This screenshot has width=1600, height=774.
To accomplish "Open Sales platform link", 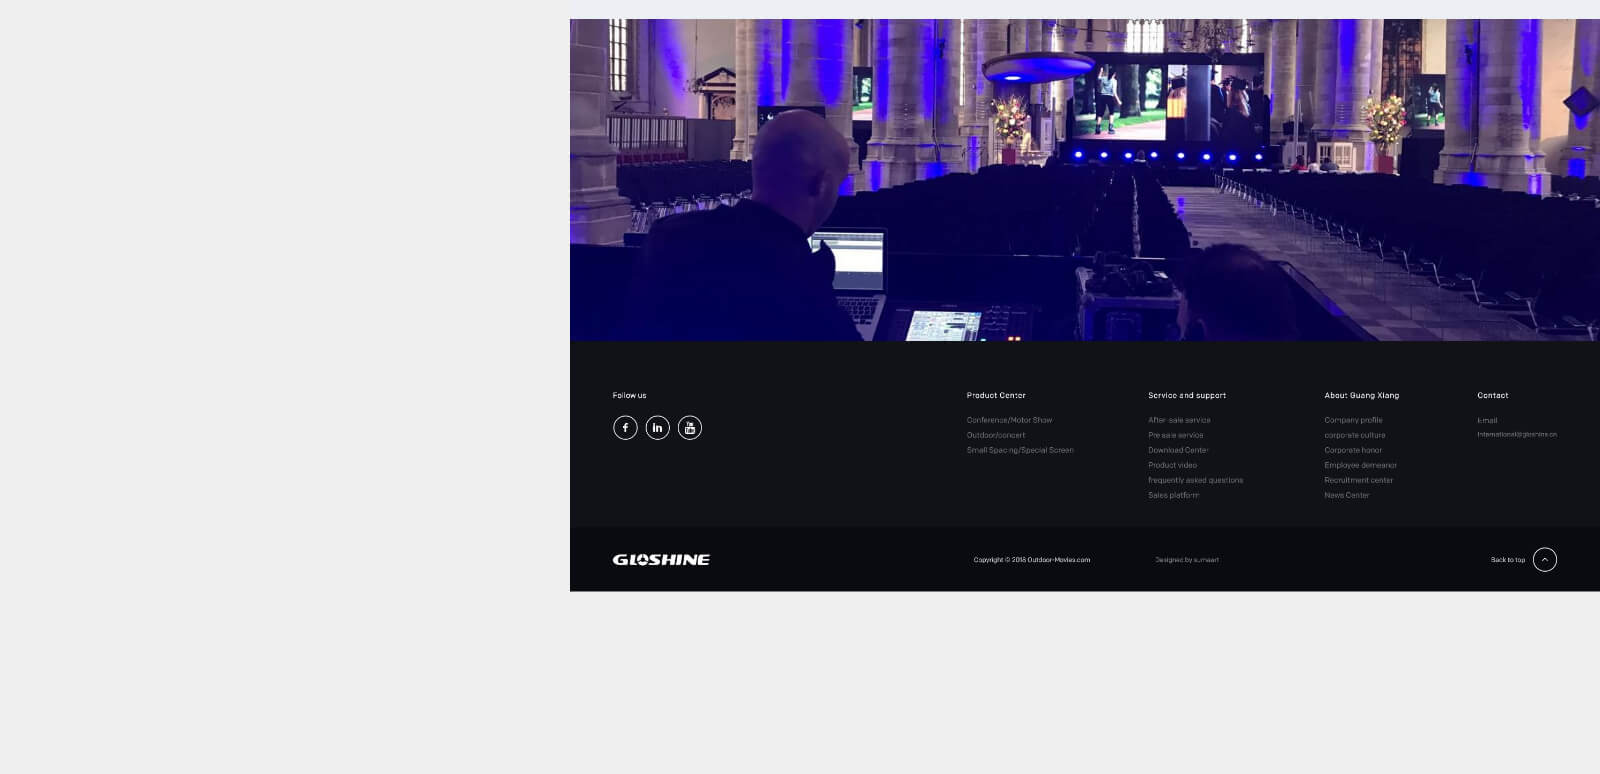I will click(1173, 495).
